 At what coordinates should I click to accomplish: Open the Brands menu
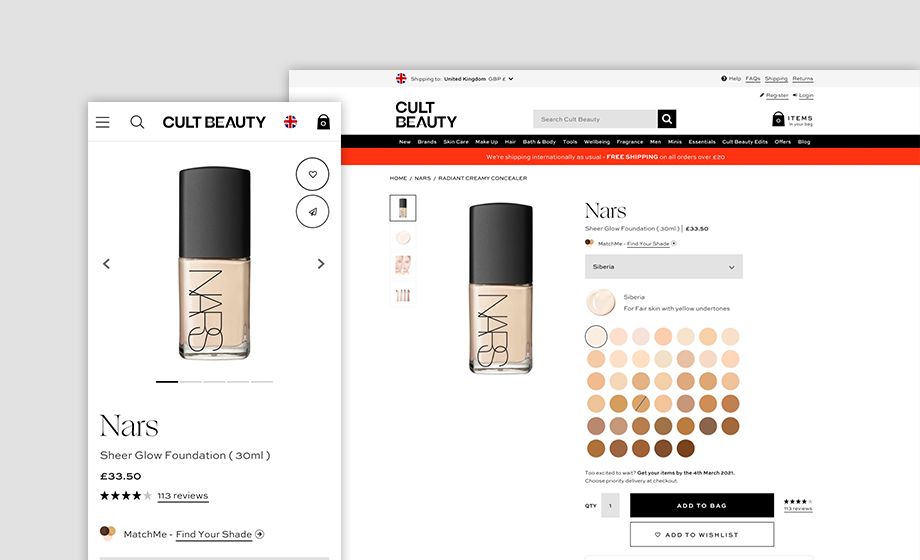pos(427,141)
